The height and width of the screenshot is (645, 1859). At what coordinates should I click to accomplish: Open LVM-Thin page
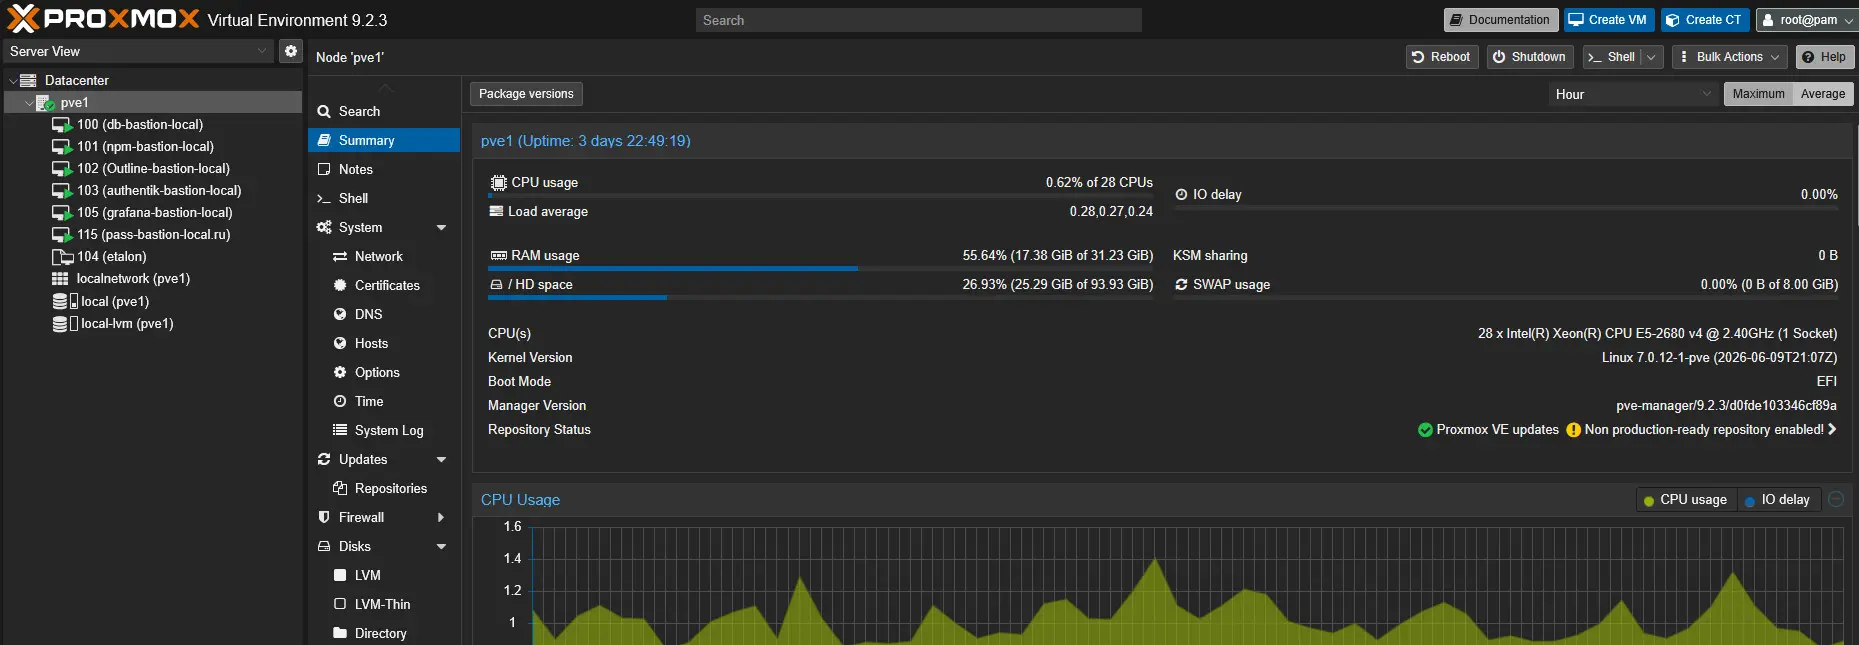pyautogui.click(x=384, y=604)
